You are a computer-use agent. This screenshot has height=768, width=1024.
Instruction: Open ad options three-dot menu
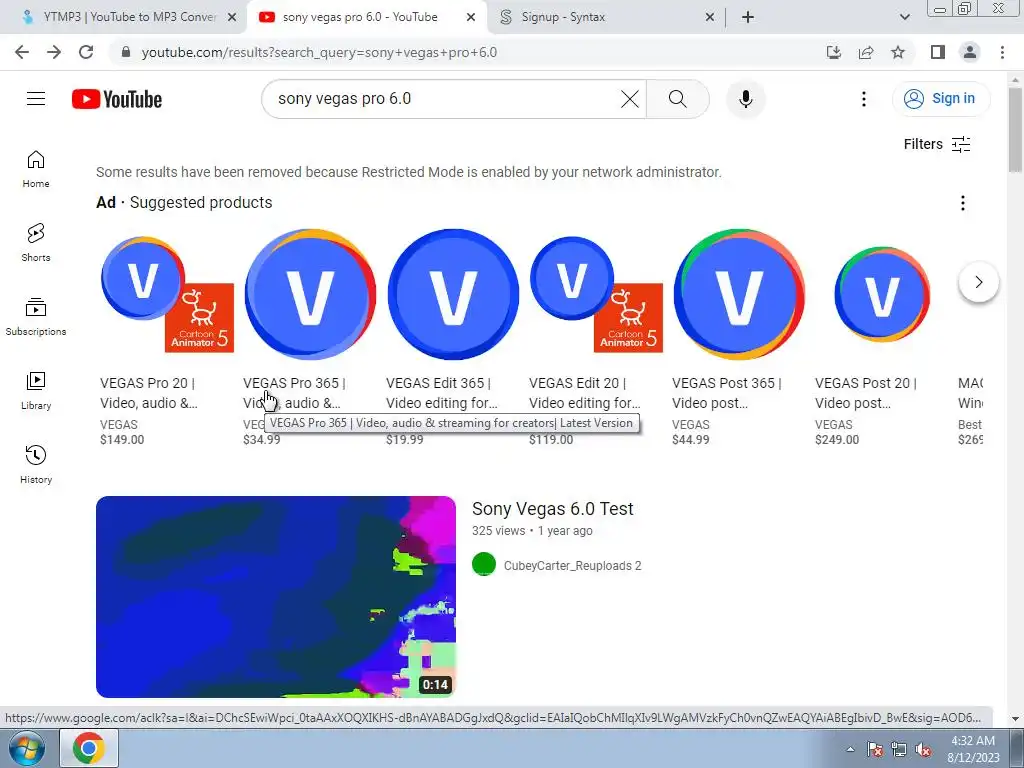[x=963, y=203]
